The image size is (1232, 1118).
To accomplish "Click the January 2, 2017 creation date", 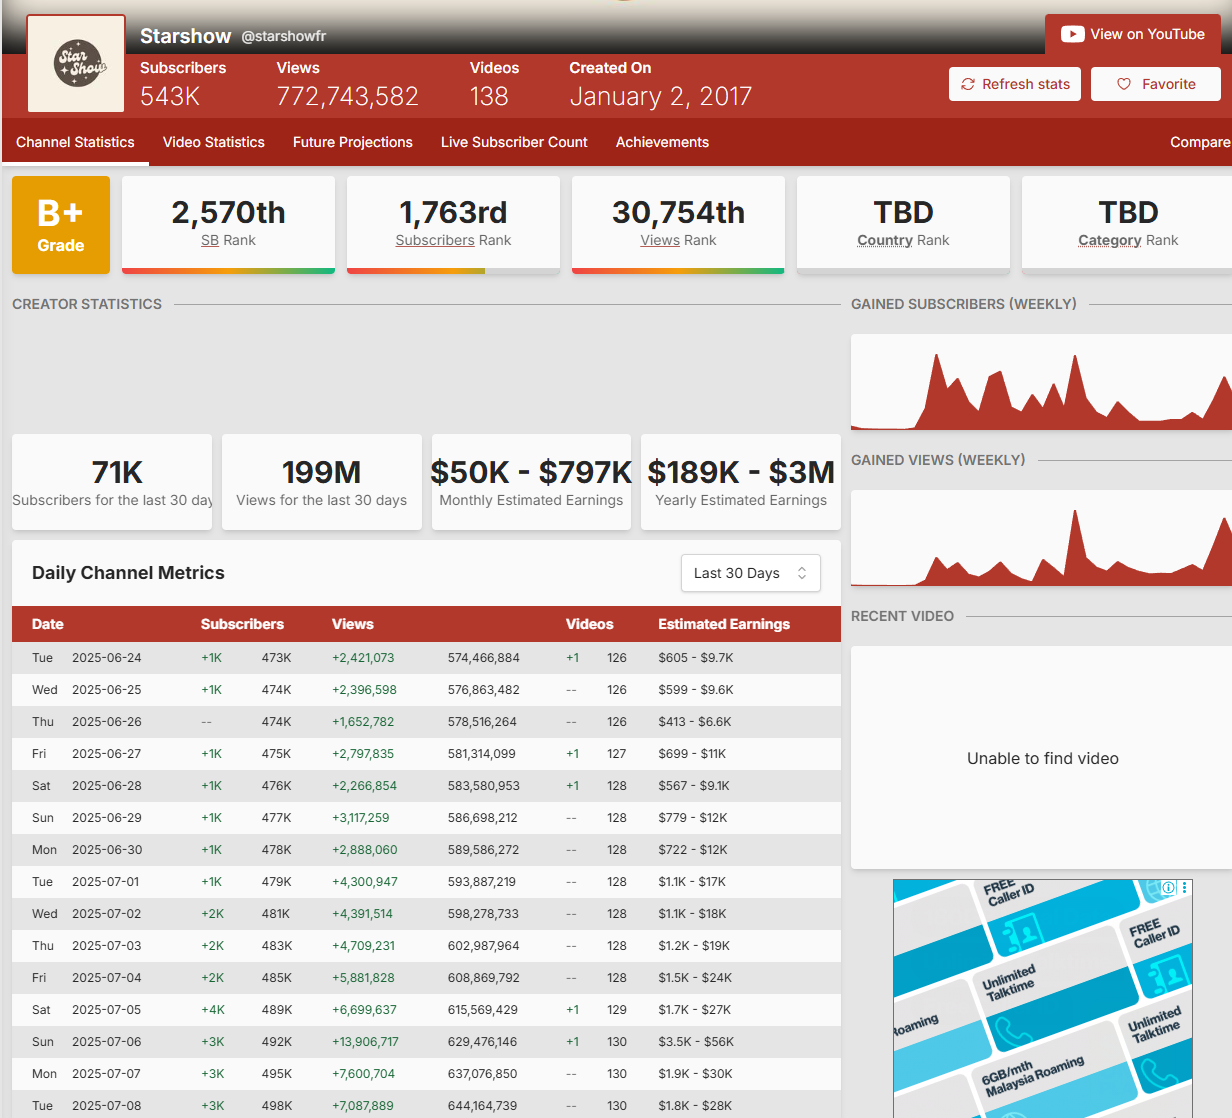I will tap(661, 97).
